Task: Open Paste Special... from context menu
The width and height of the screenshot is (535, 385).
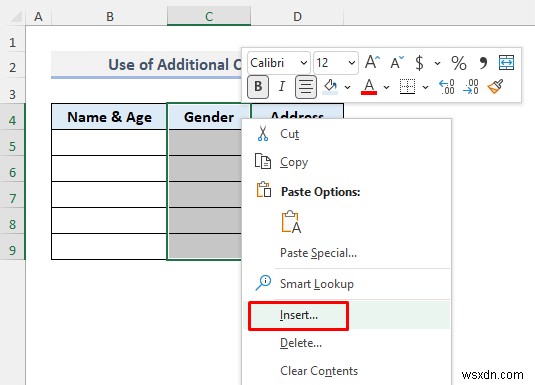Action: (347, 253)
